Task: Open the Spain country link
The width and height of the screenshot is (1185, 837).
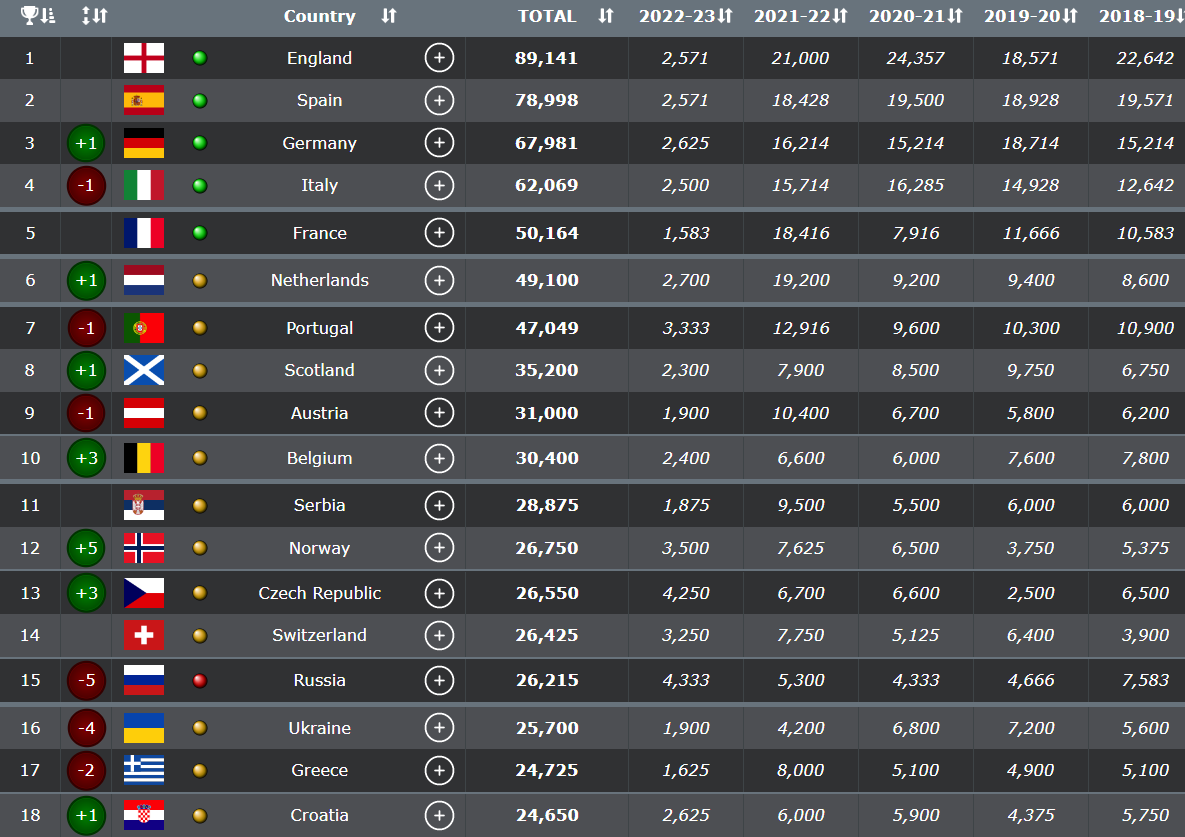Action: click(319, 100)
